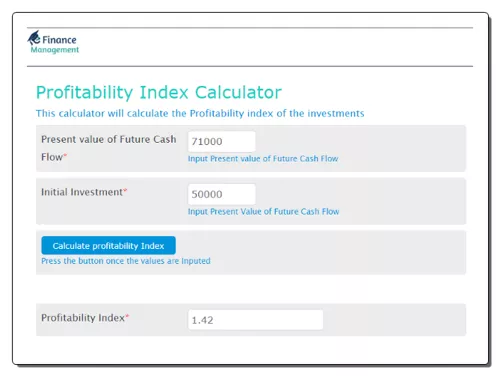The image size is (500, 376).
Task: Click the word Management in the logo
Action: point(55,50)
